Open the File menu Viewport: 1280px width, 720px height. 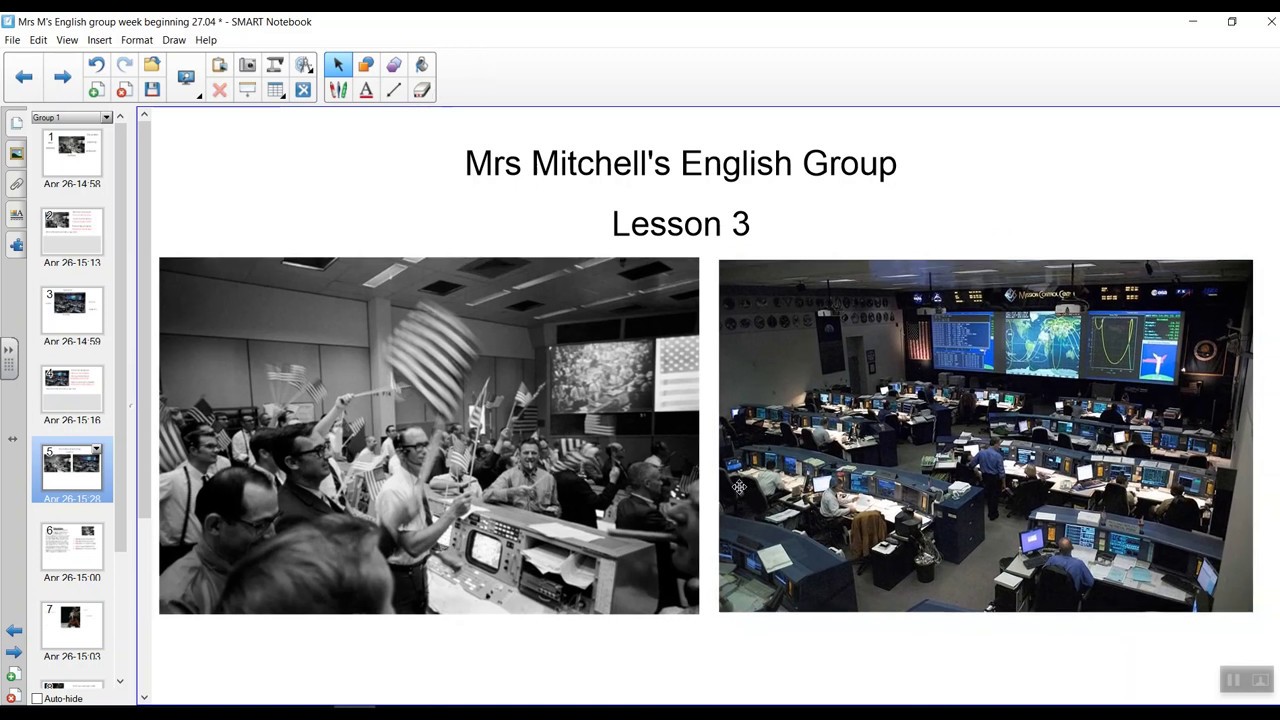[x=12, y=40]
